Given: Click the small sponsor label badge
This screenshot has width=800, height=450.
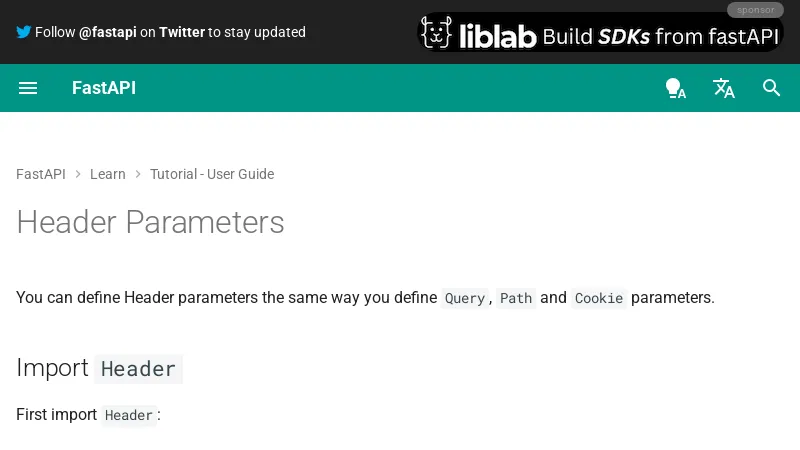Looking at the screenshot, I should click(755, 10).
